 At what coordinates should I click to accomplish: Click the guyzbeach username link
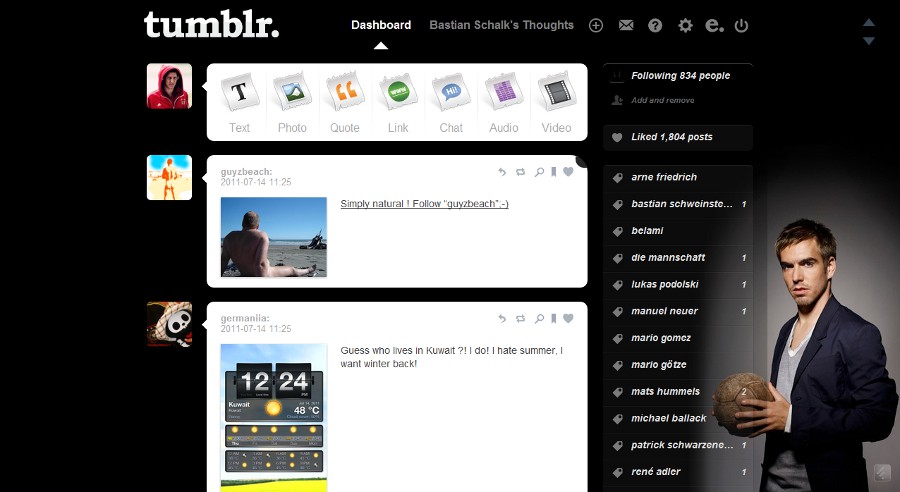pos(246,172)
